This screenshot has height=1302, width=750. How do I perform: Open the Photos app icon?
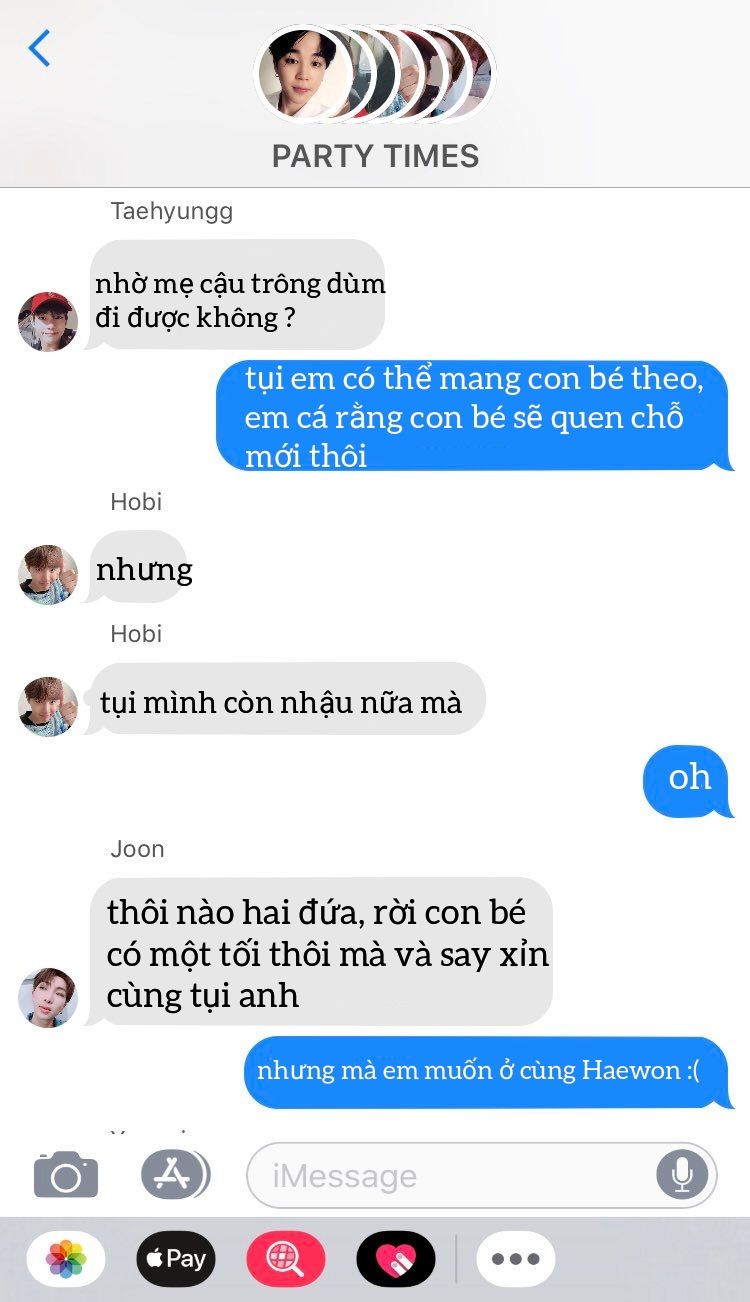[67, 1258]
